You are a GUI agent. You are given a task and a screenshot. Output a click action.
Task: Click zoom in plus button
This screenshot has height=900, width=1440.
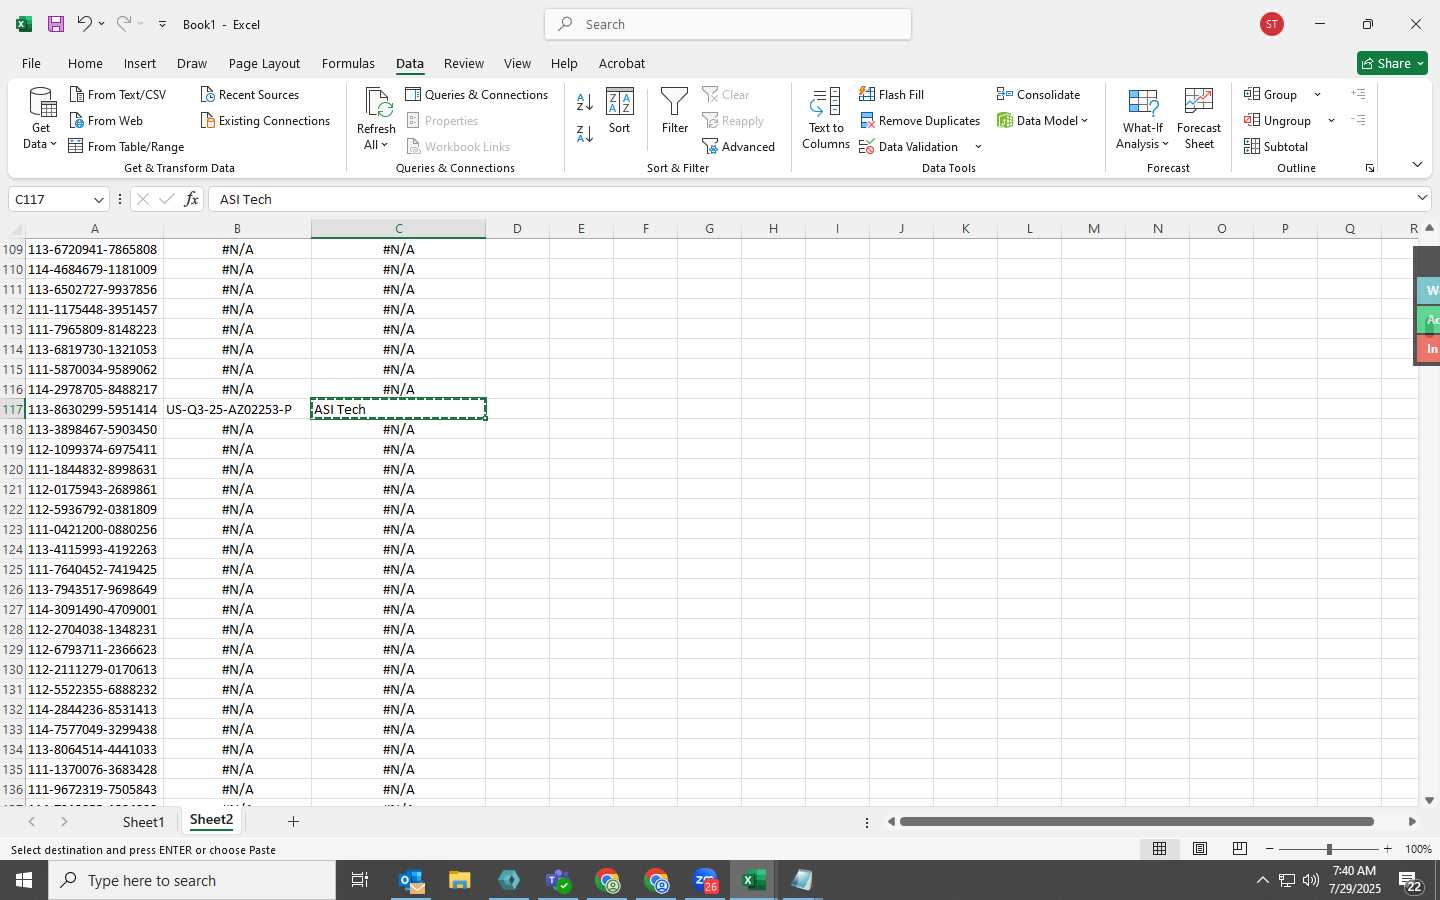[1387, 849]
